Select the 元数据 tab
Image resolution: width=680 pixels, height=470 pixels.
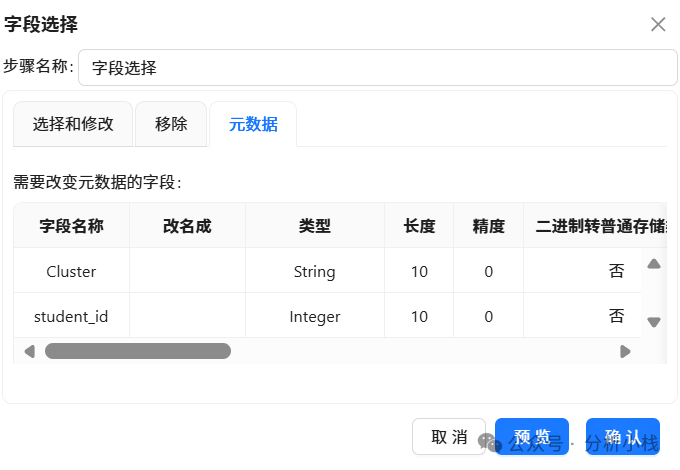click(253, 124)
